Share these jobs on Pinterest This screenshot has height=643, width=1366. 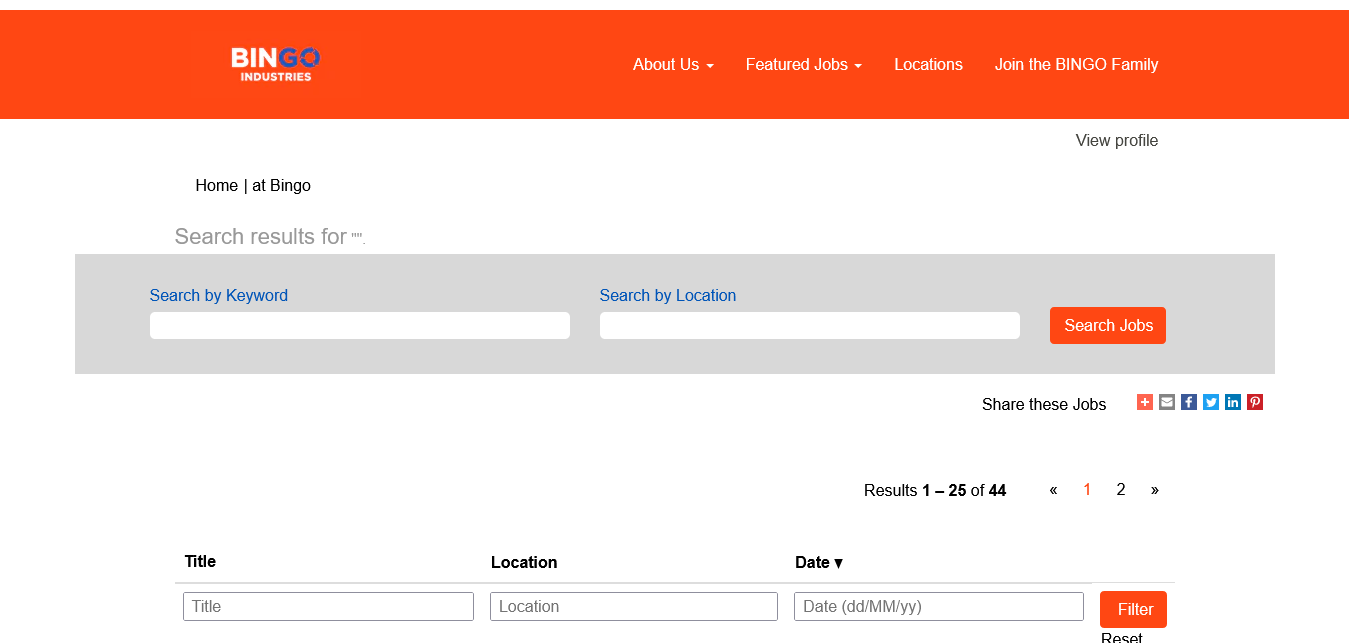tap(1255, 402)
